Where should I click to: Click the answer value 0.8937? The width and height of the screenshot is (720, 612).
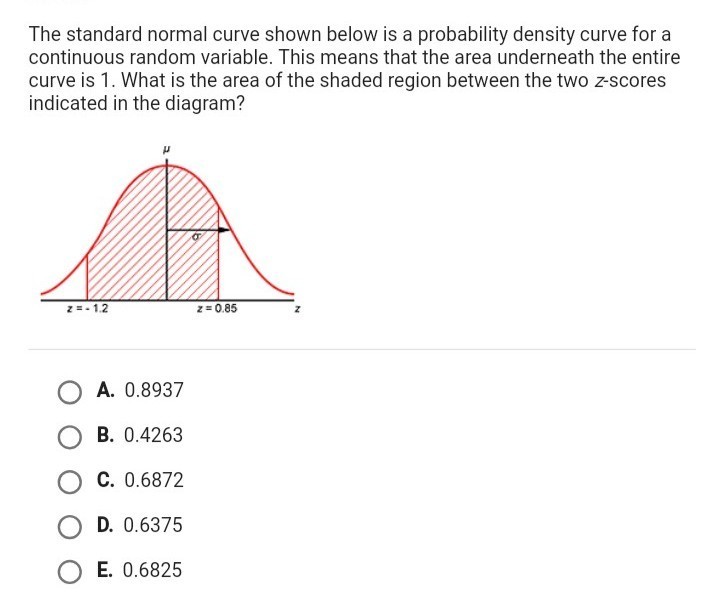[x=154, y=390]
